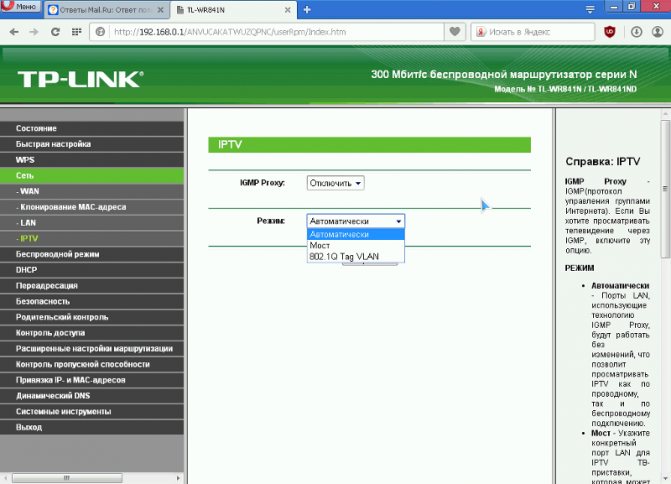Open the speed dial grid icon
Viewport: 671px width, 484px height.
(77, 32)
